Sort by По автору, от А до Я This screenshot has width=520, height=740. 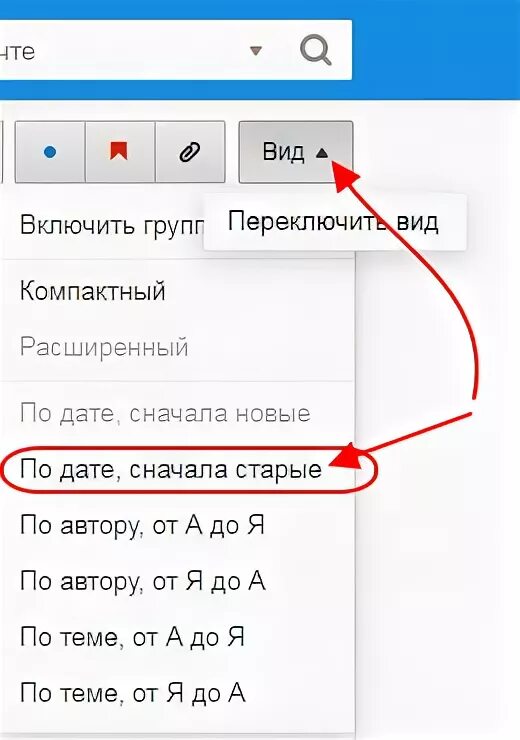[143, 525]
